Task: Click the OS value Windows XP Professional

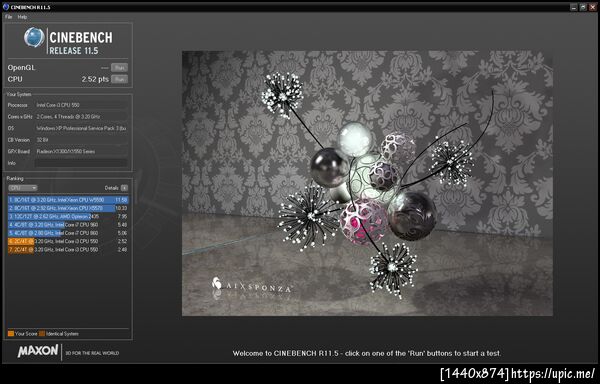Action: (x=81, y=129)
